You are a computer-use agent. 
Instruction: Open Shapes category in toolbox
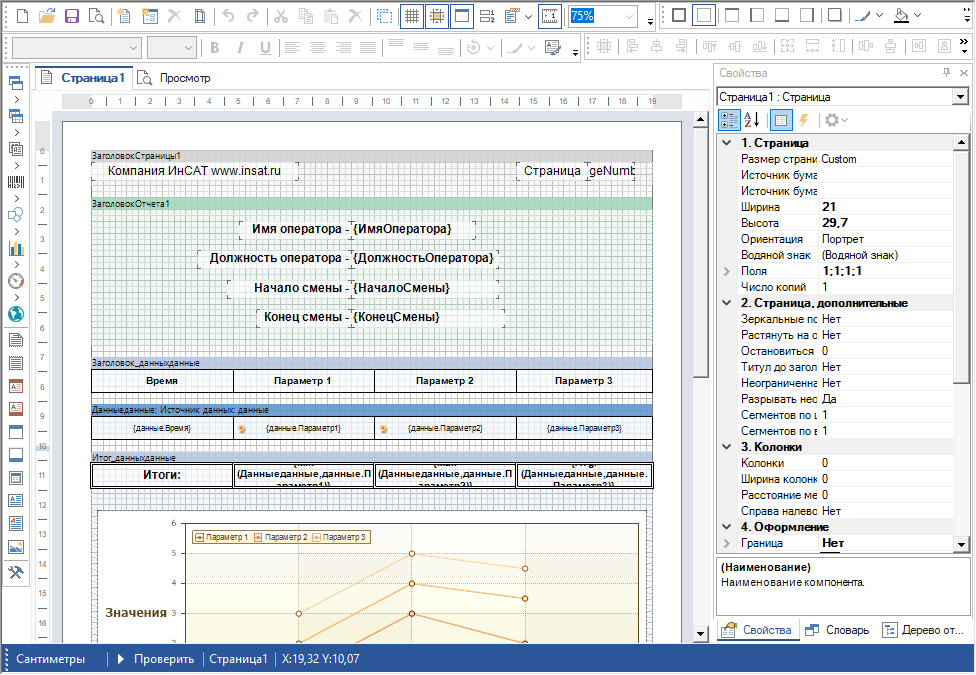click(x=16, y=215)
